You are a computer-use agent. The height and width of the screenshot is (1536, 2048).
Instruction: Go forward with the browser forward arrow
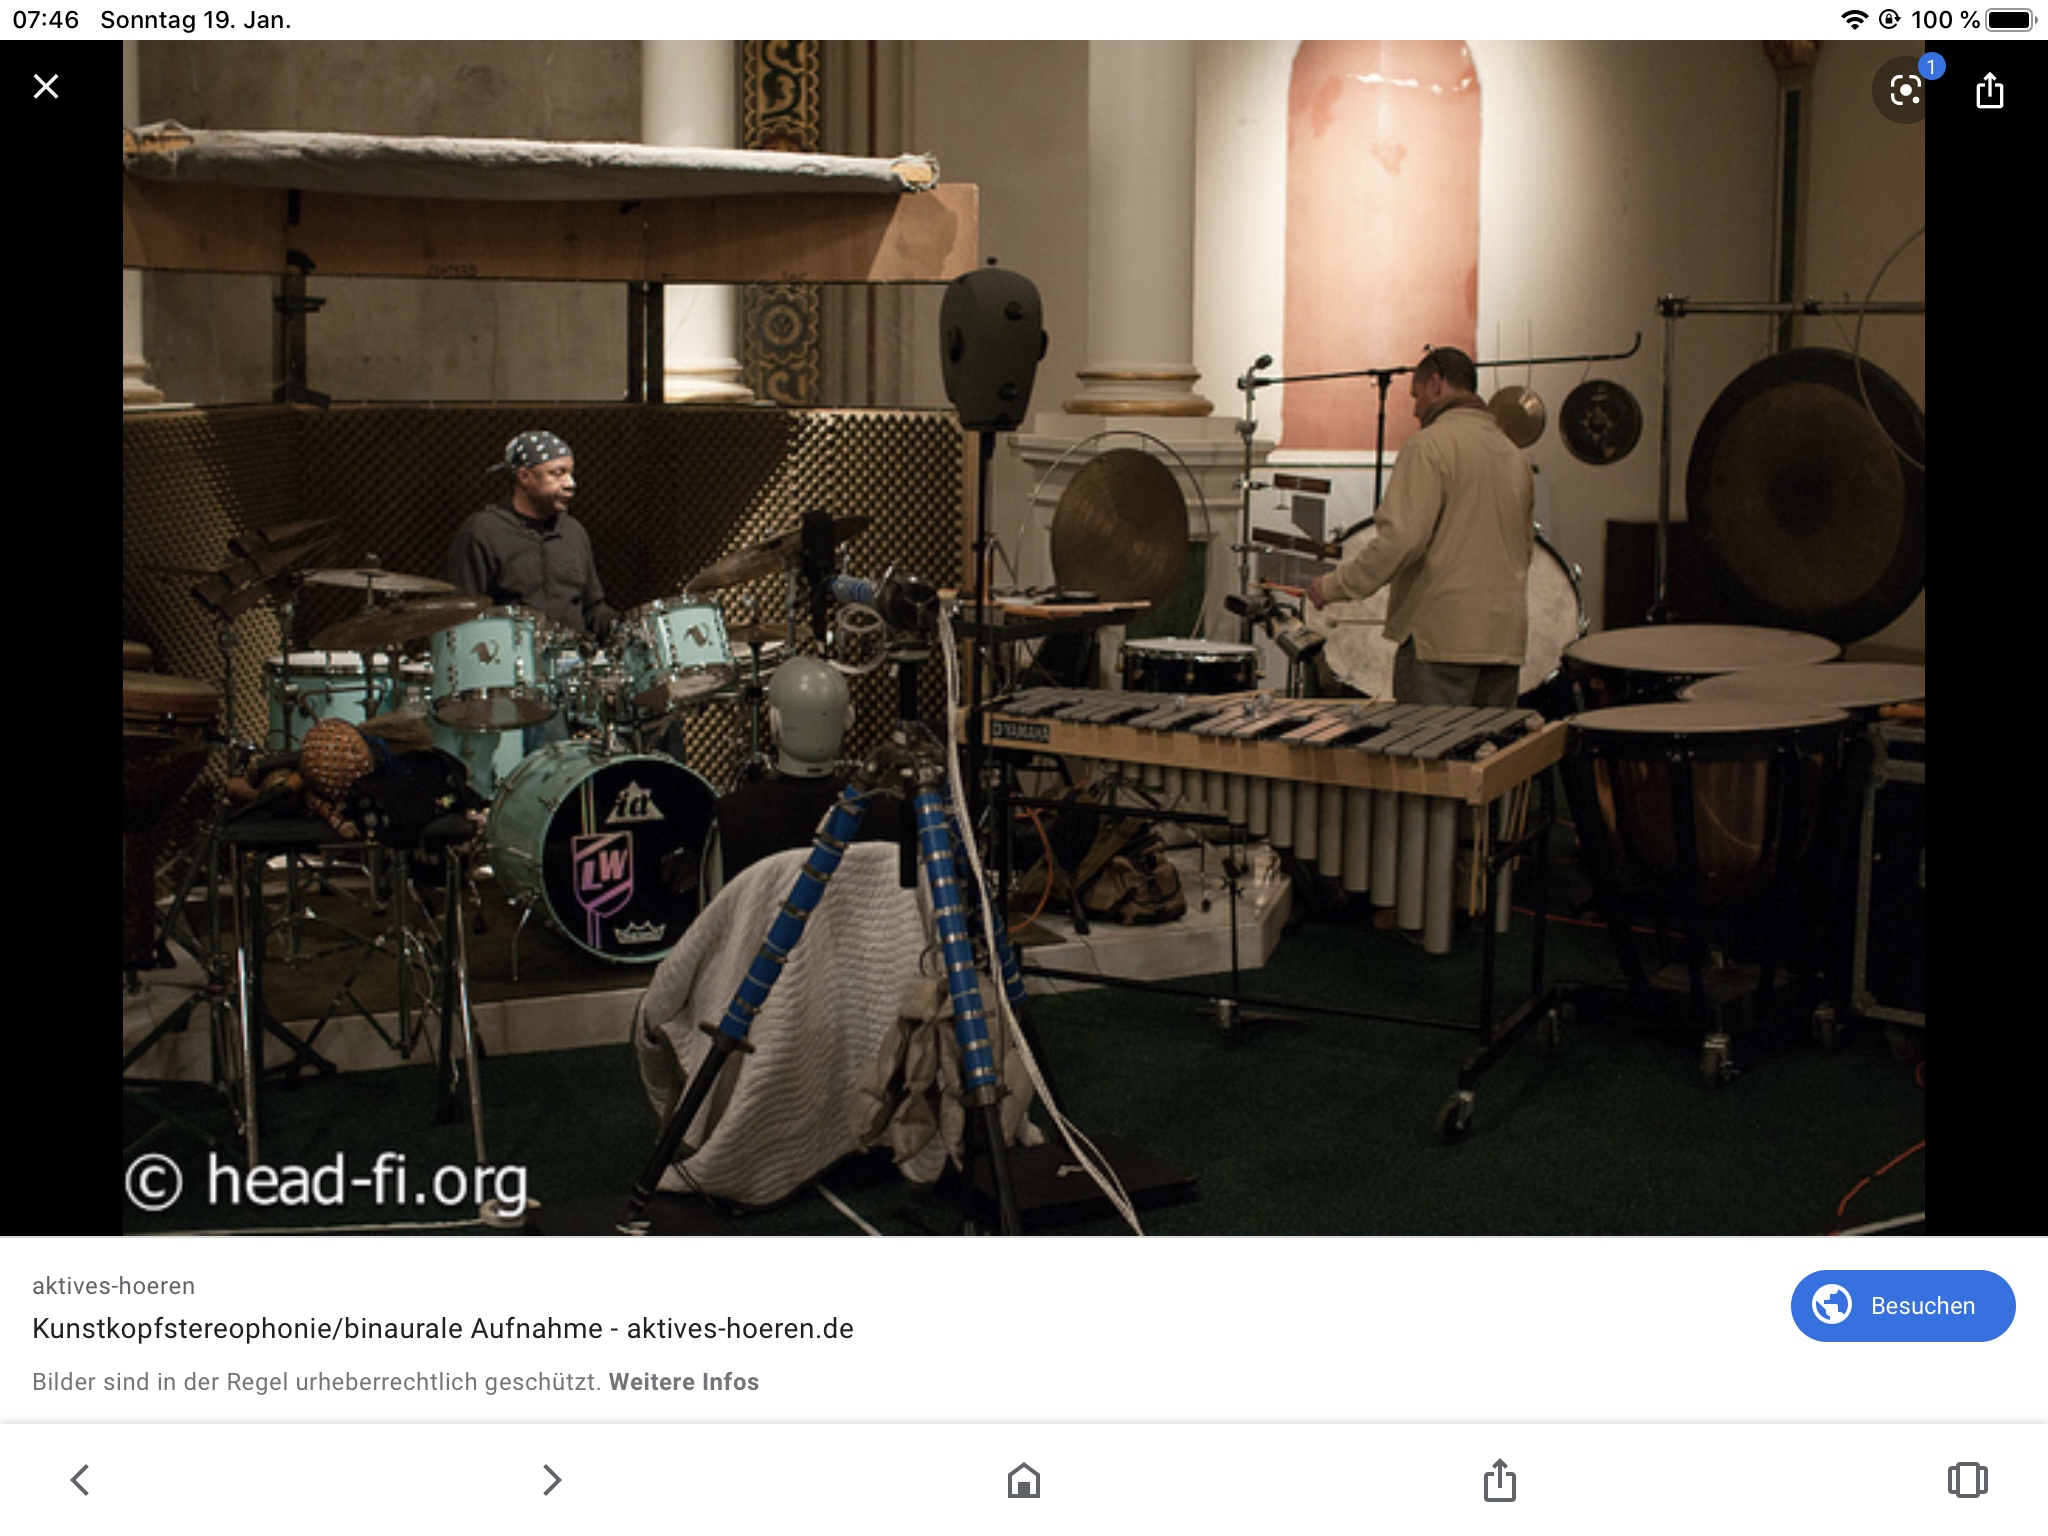[x=551, y=1479]
